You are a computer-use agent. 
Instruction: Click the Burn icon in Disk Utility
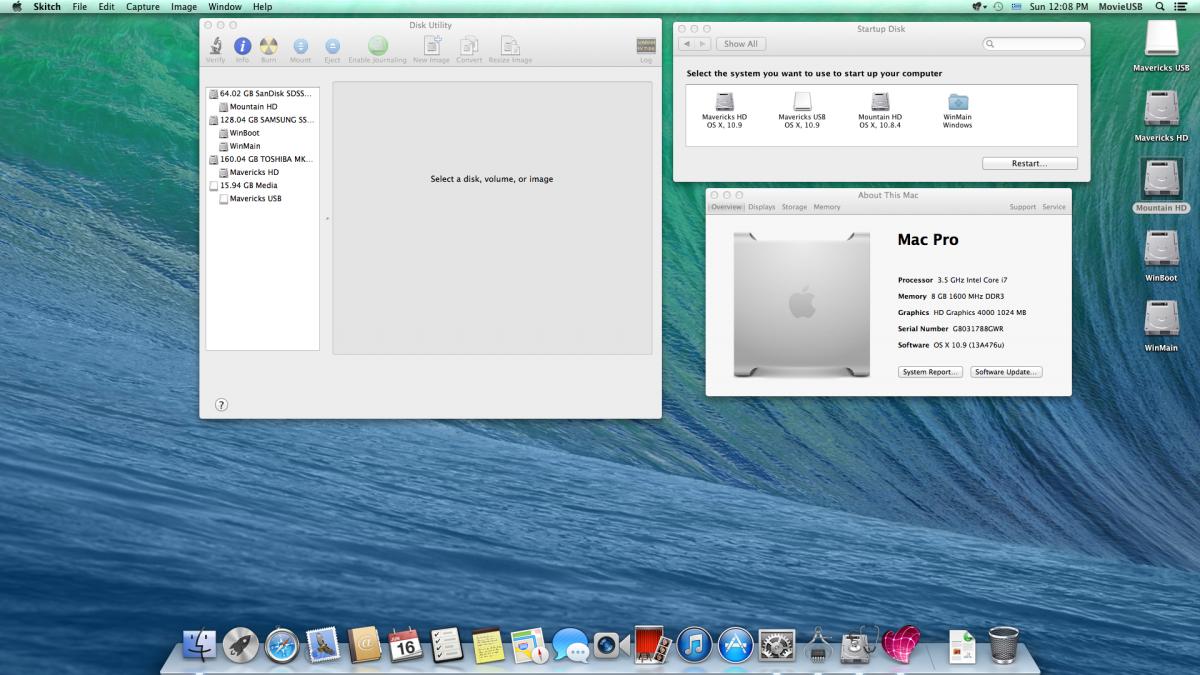tap(268, 48)
